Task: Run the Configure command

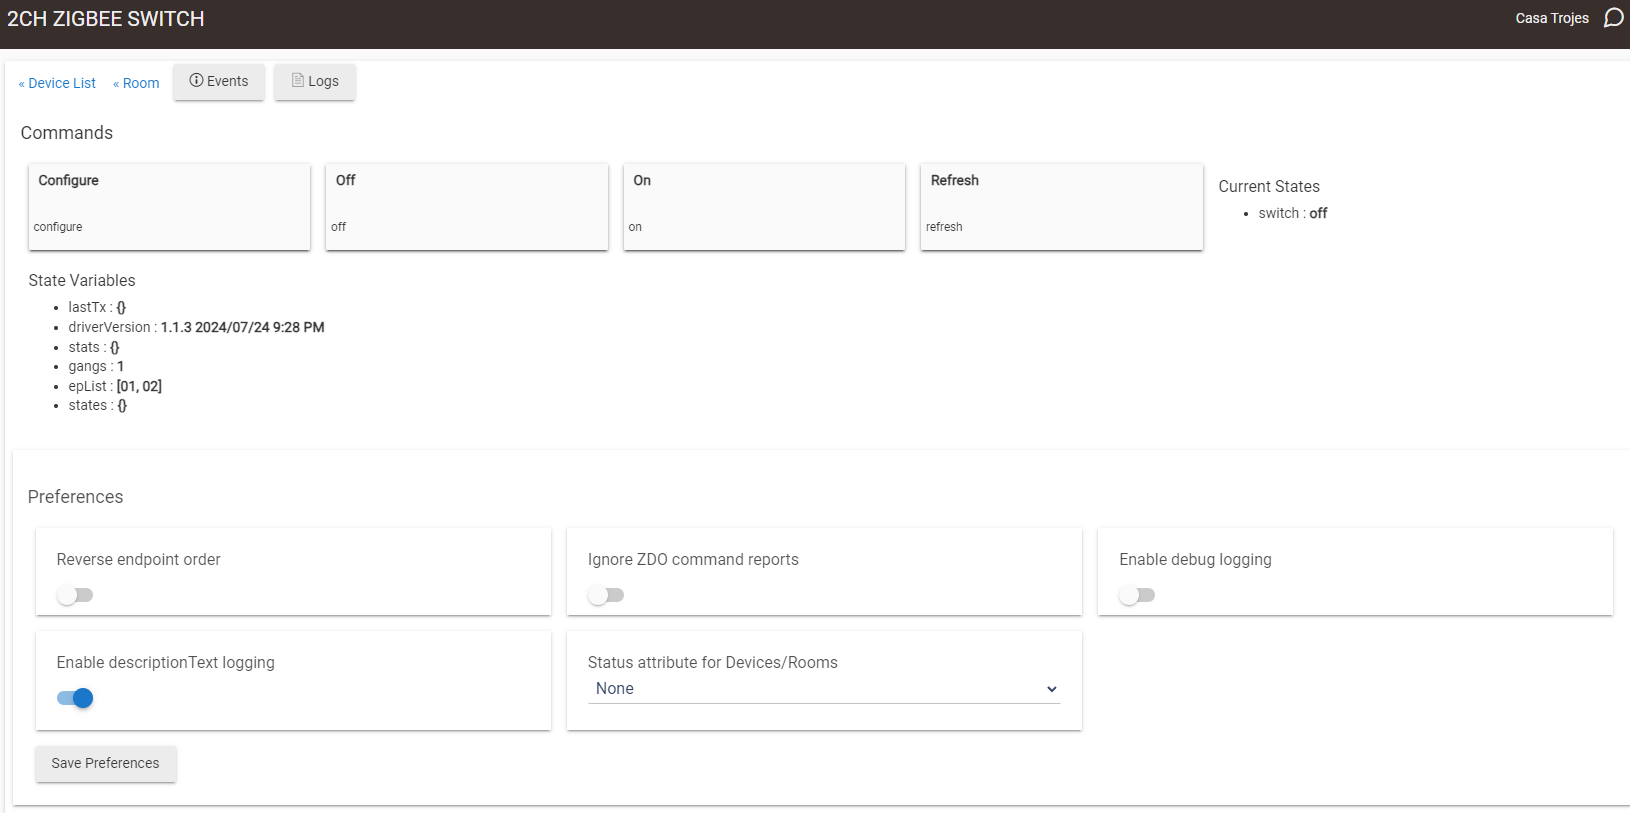Action: 169,206
